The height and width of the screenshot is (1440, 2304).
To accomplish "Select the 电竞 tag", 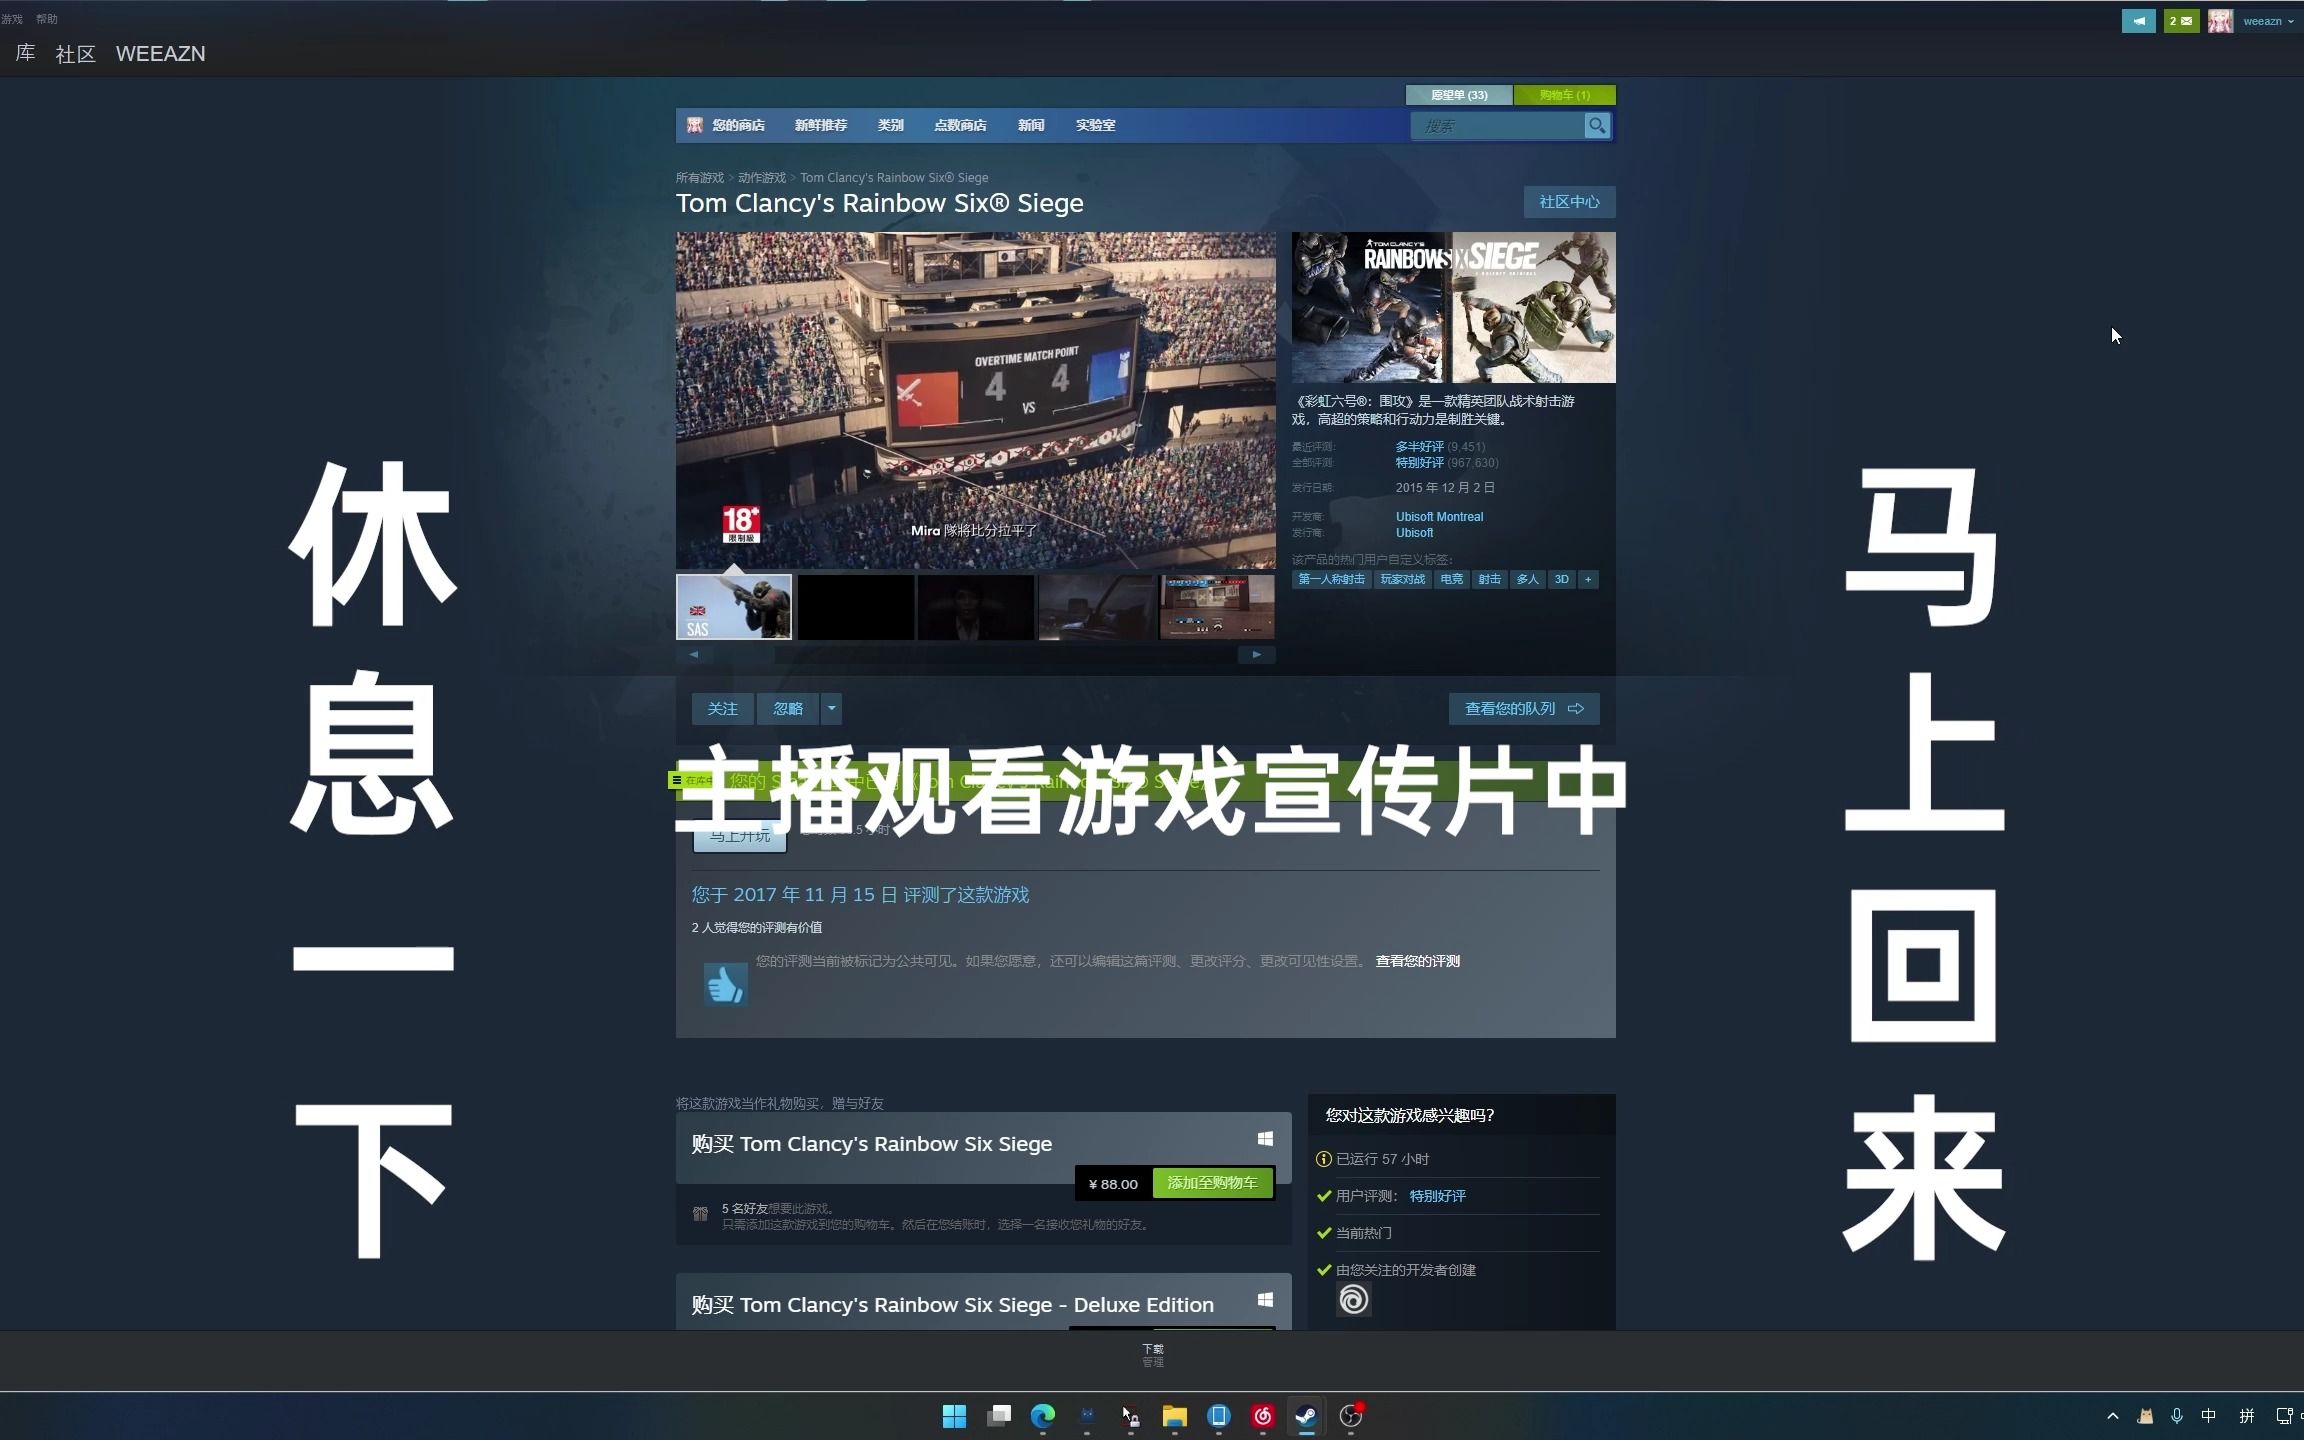I will tap(1451, 580).
